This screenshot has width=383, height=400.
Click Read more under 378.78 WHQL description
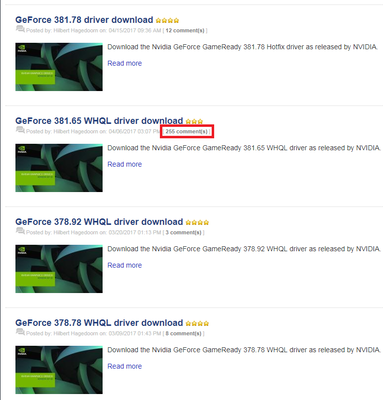[x=124, y=366]
